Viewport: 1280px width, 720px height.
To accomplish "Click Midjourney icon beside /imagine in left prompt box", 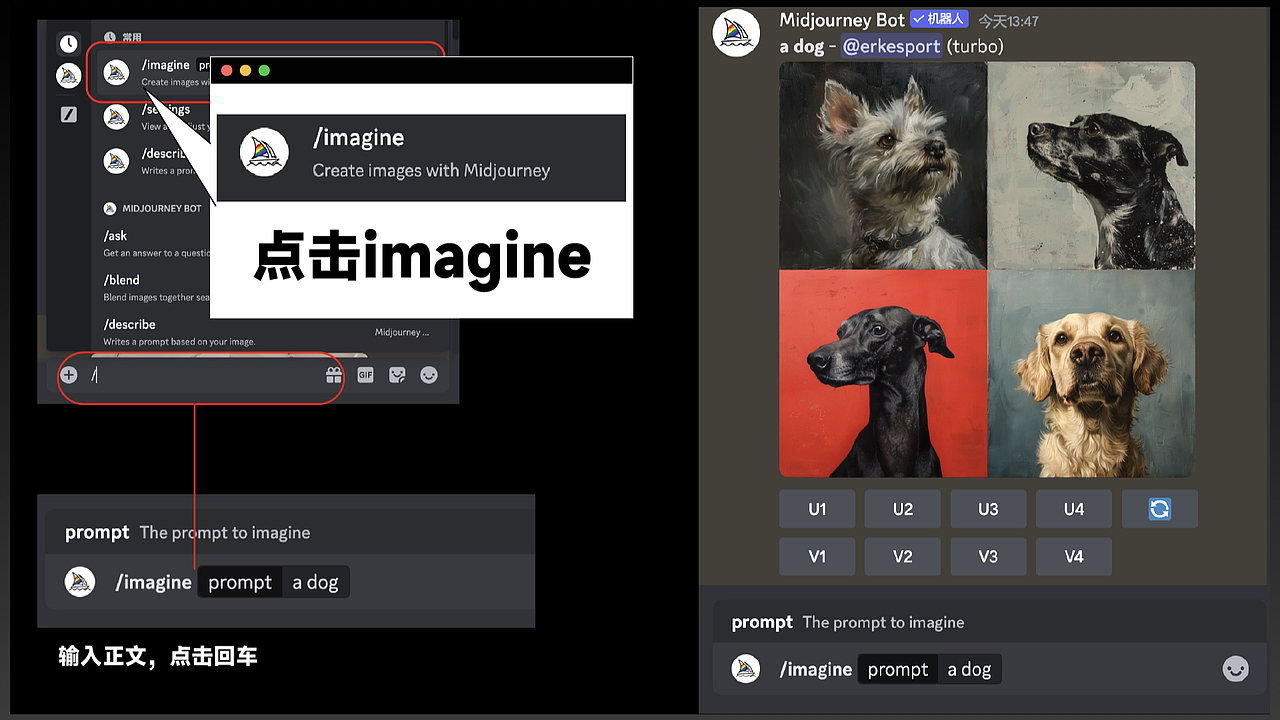I will click(x=80, y=582).
